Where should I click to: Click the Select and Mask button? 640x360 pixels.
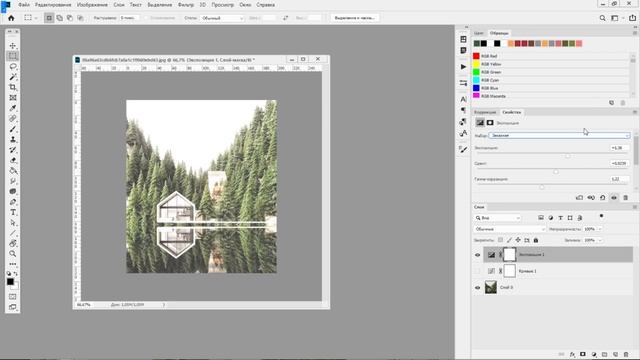(x=355, y=18)
